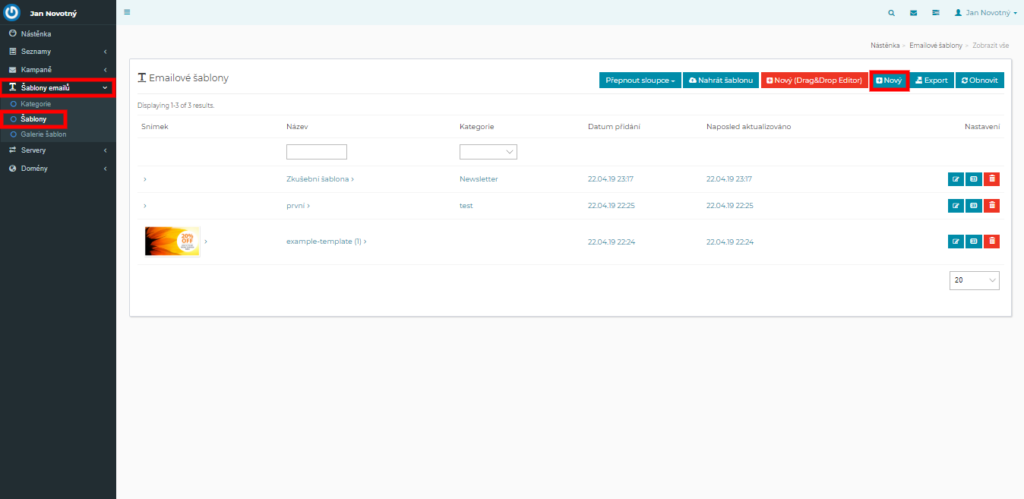Open the page size dropdown showing 20

(x=974, y=281)
